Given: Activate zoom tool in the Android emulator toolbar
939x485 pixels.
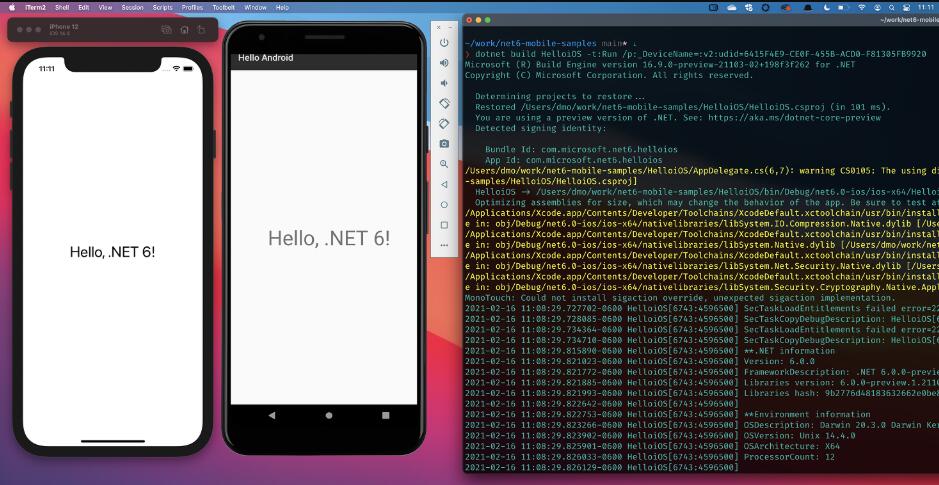Looking at the screenshot, I should click(444, 164).
